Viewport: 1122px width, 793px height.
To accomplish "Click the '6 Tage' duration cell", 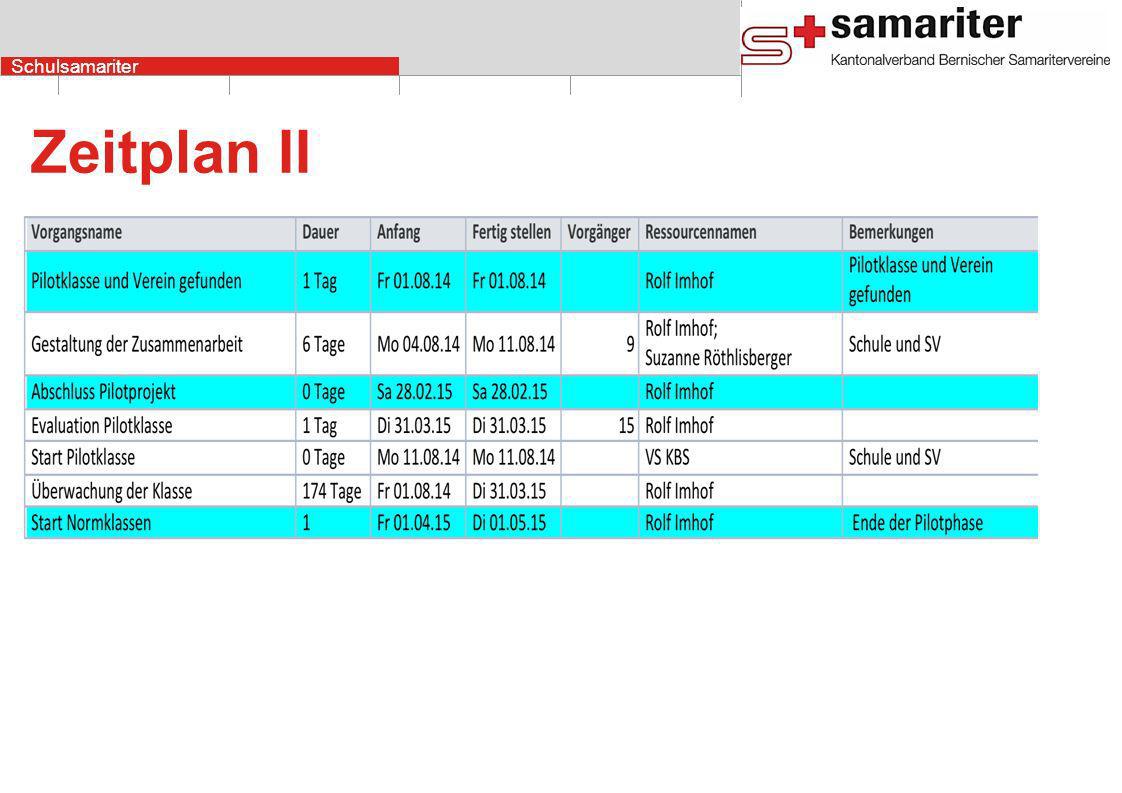I will point(333,344).
